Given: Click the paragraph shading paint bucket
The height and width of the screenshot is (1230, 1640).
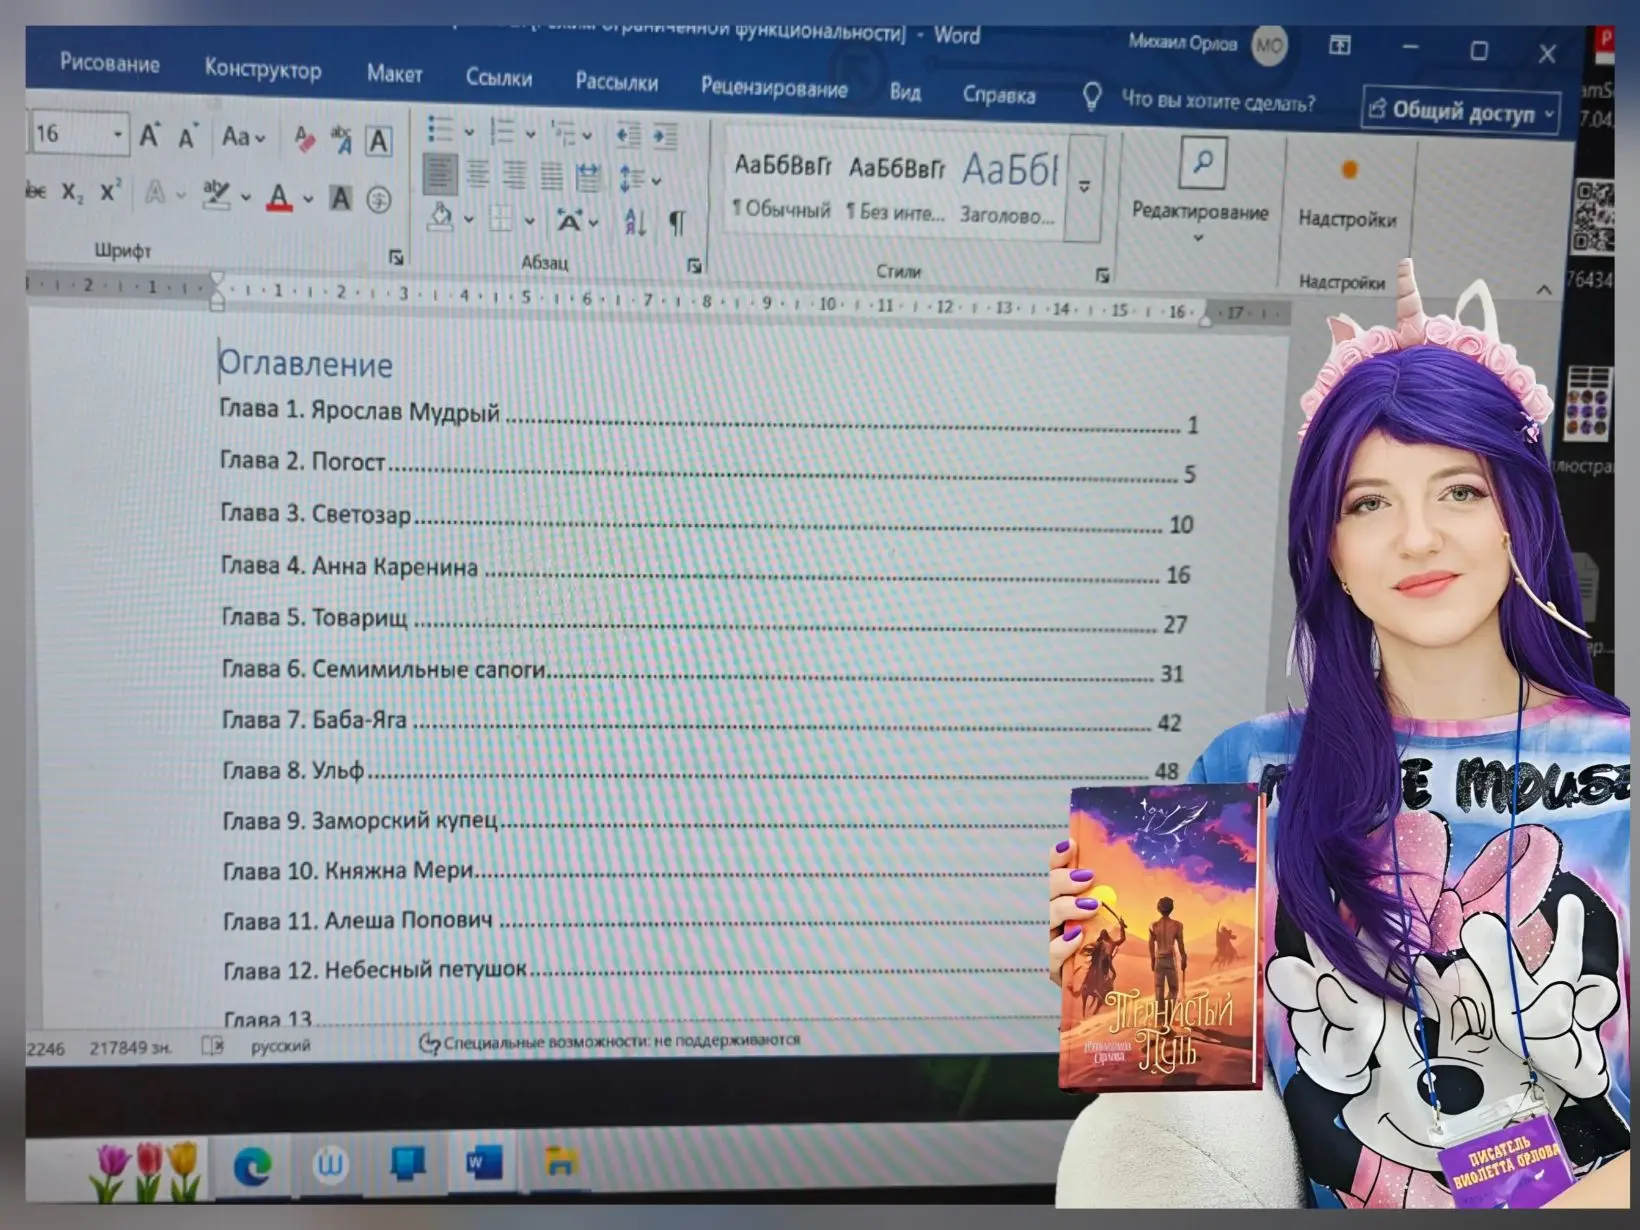Looking at the screenshot, I should click(x=441, y=216).
